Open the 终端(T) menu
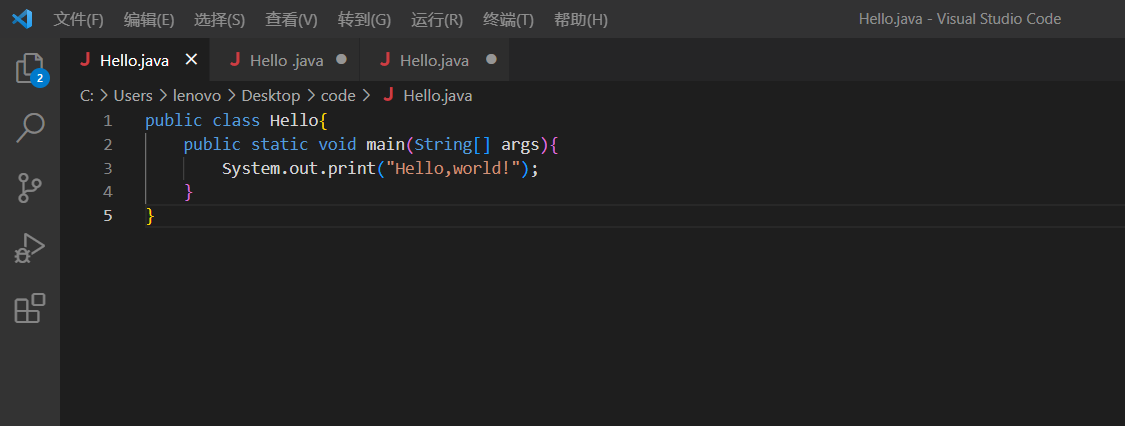 click(508, 20)
